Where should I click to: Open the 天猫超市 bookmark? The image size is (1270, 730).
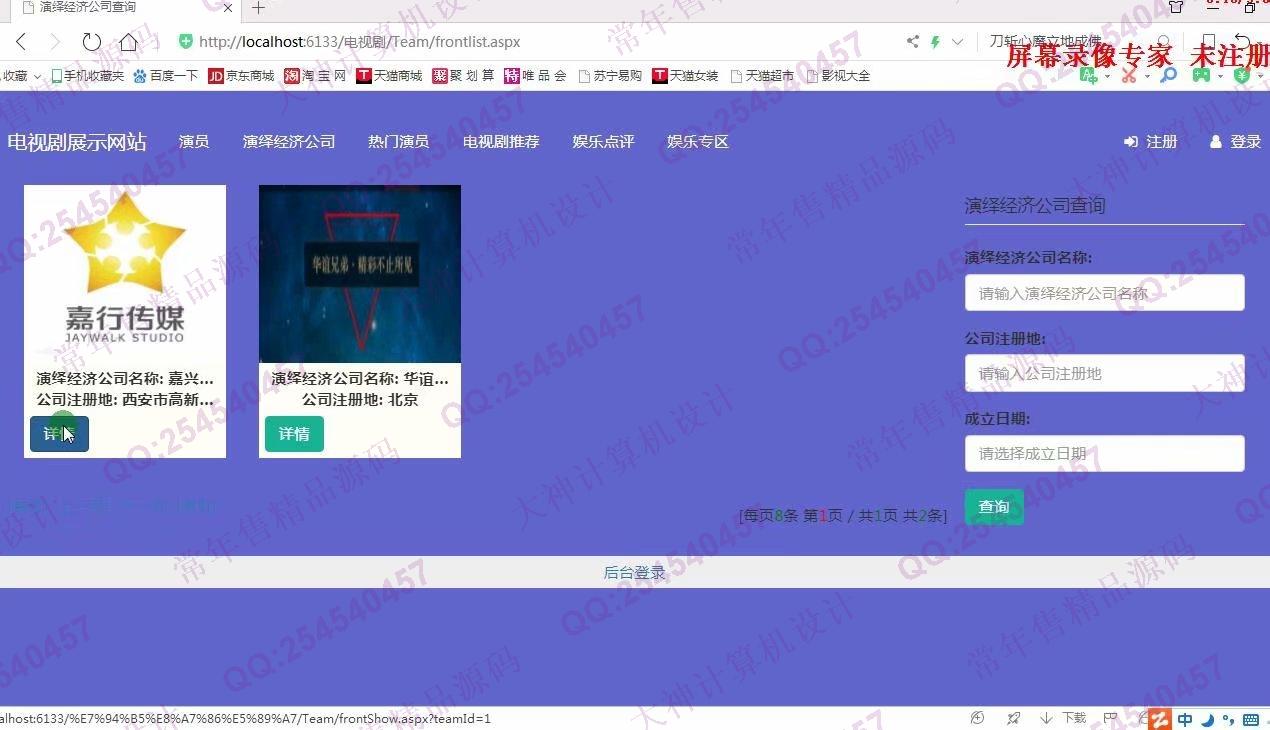pyautogui.click(x=762, y=75)
